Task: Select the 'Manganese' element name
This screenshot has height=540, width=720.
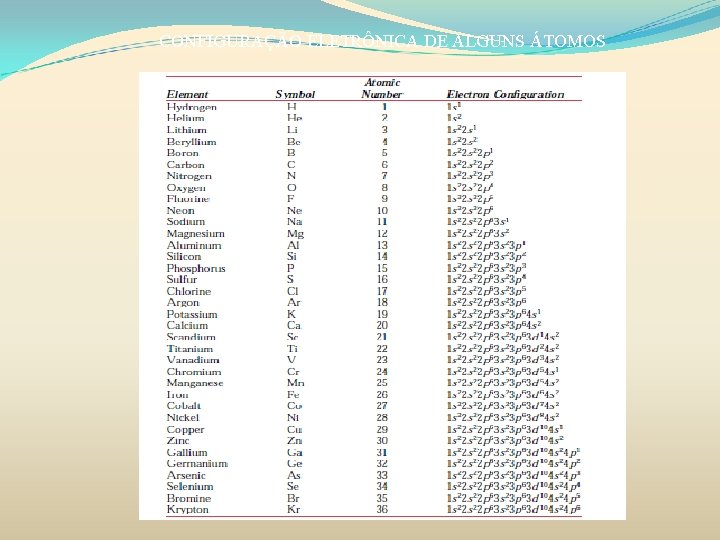Action: (195, 382)
